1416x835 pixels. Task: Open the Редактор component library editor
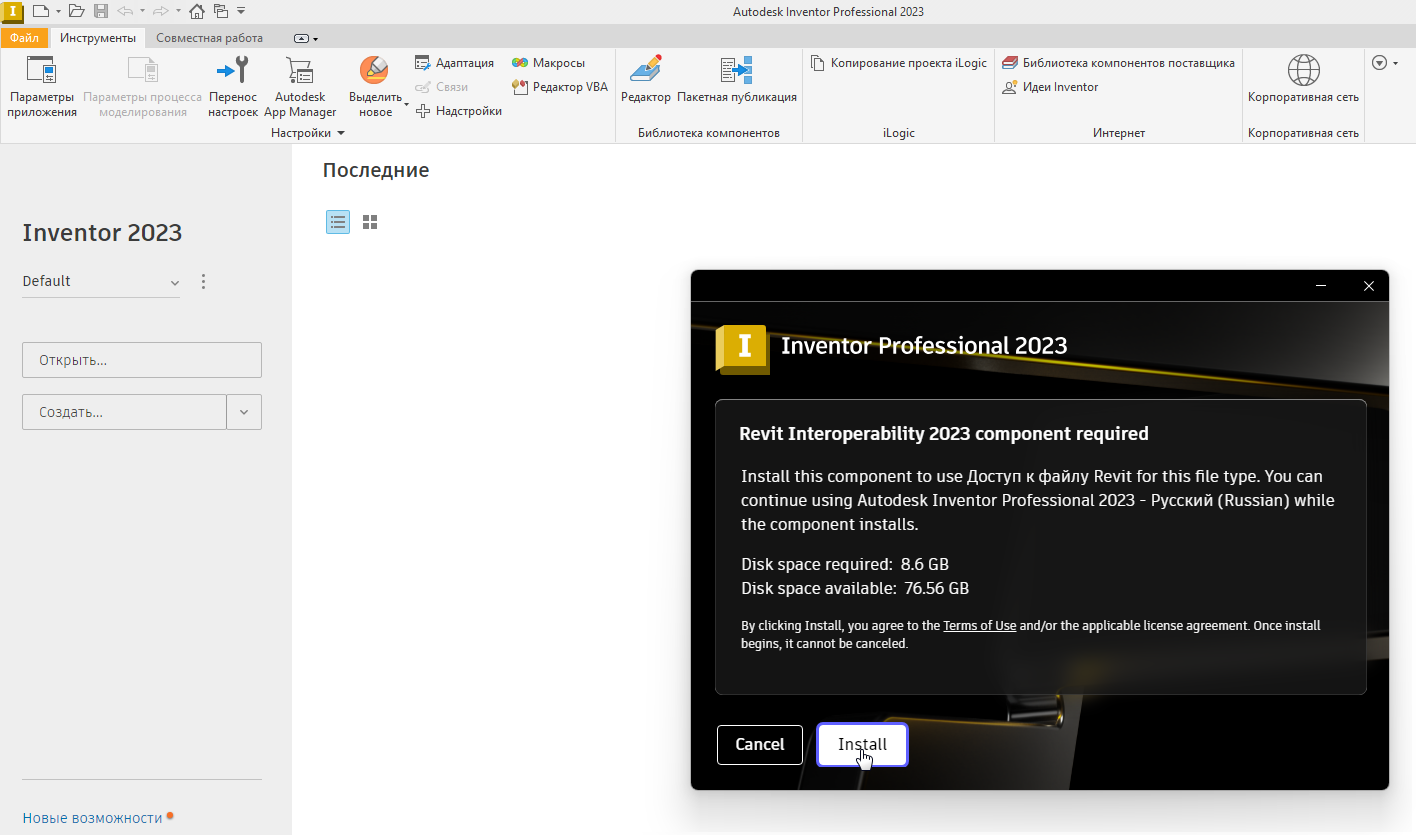[x=646, y=80]
